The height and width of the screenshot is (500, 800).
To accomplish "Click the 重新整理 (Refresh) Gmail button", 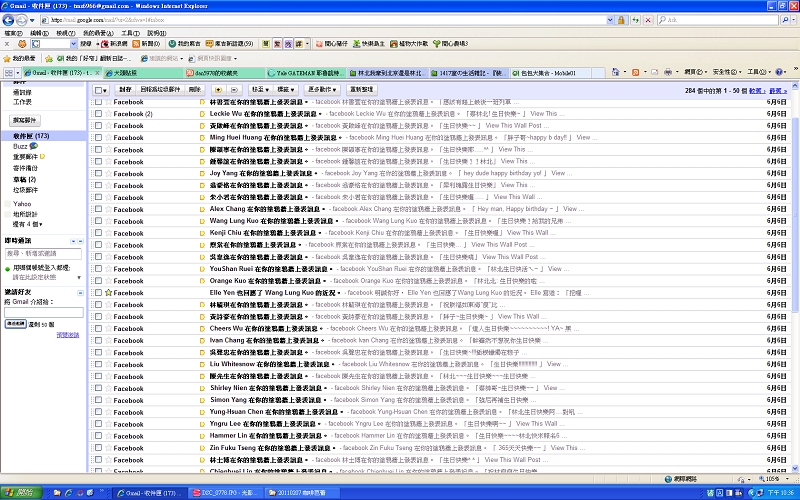I will coord(361,89).
